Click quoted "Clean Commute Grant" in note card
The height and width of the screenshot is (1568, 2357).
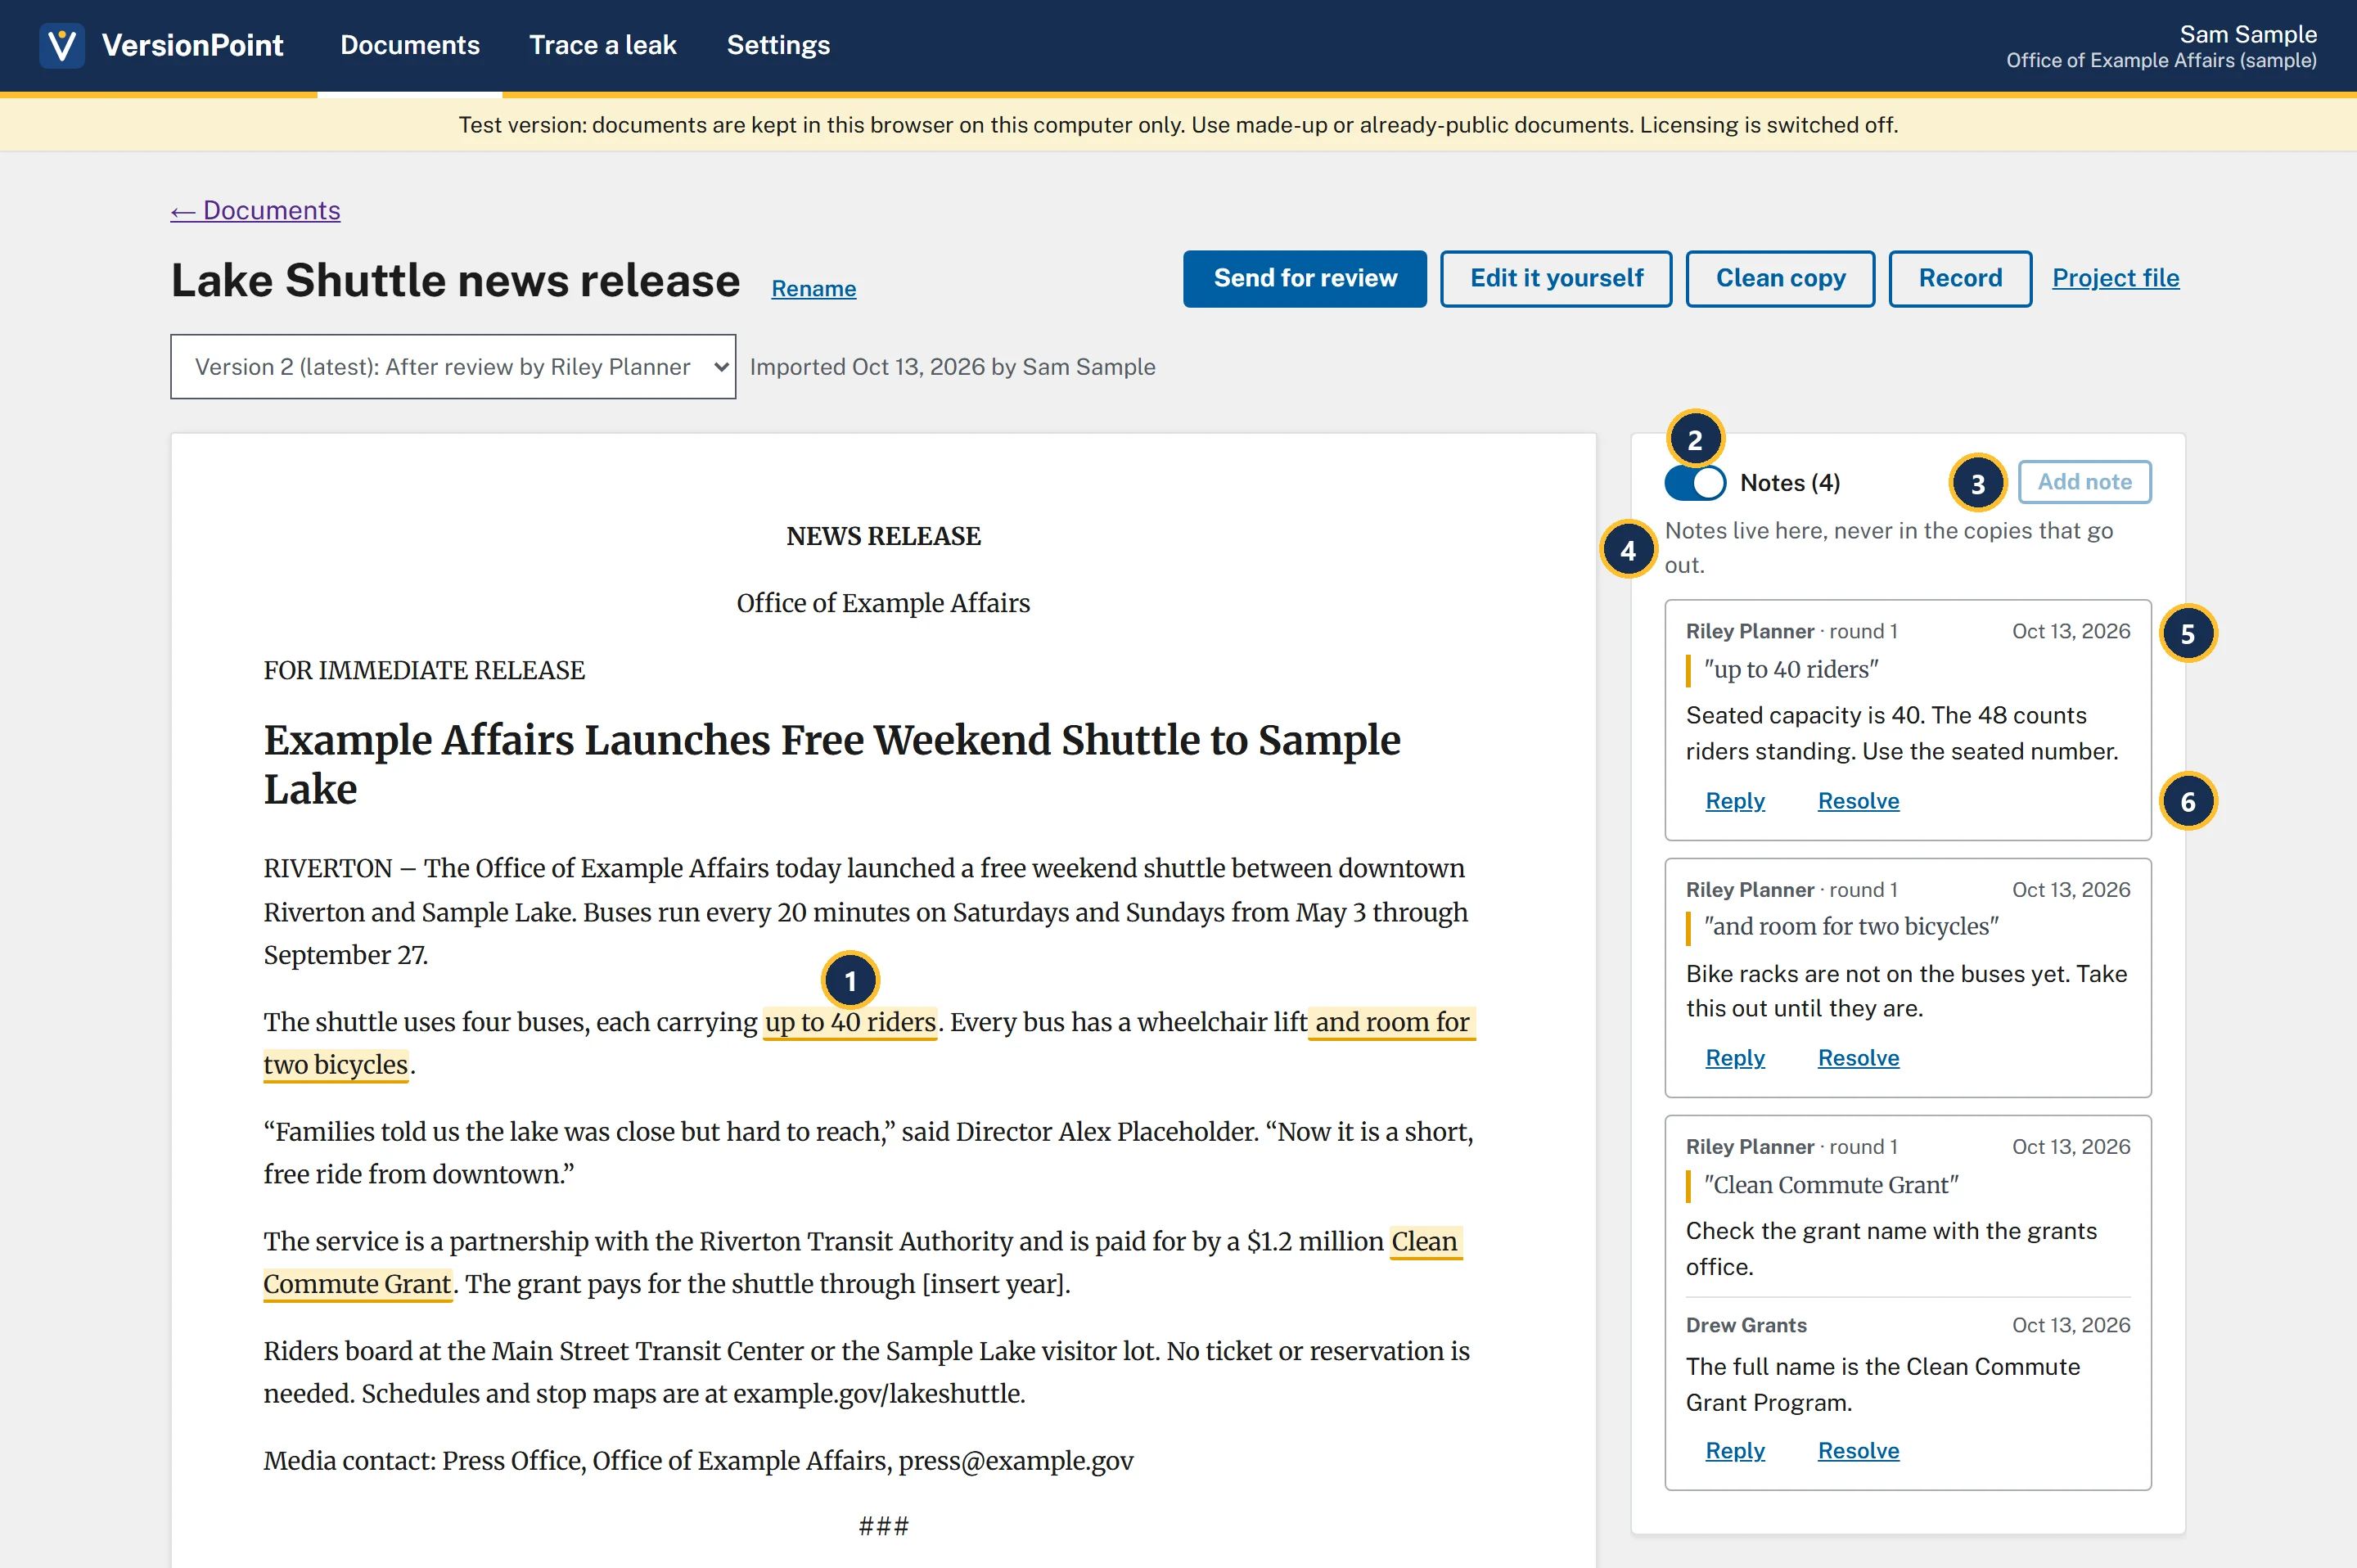[x=1831, y=1185]
